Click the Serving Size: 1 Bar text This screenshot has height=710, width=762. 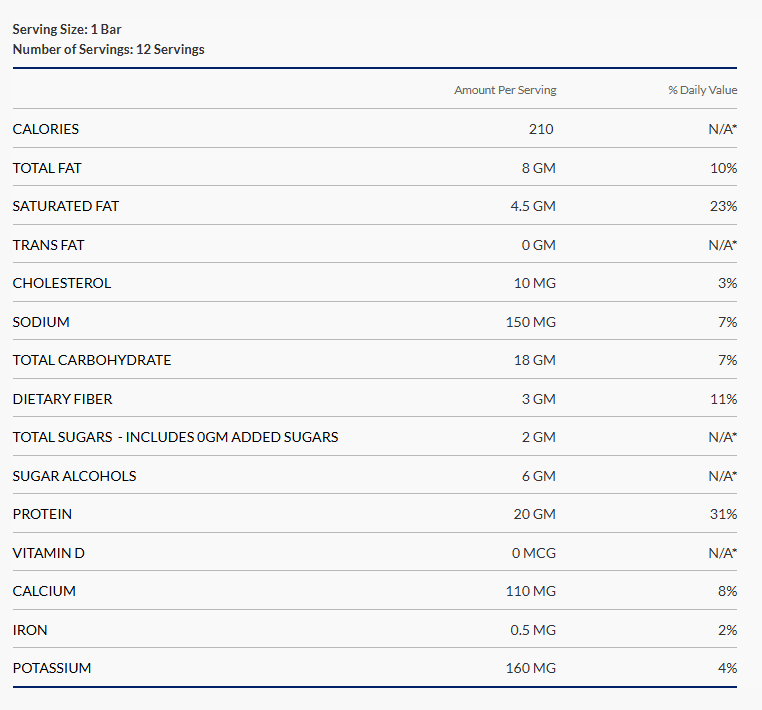pos(67,30)
